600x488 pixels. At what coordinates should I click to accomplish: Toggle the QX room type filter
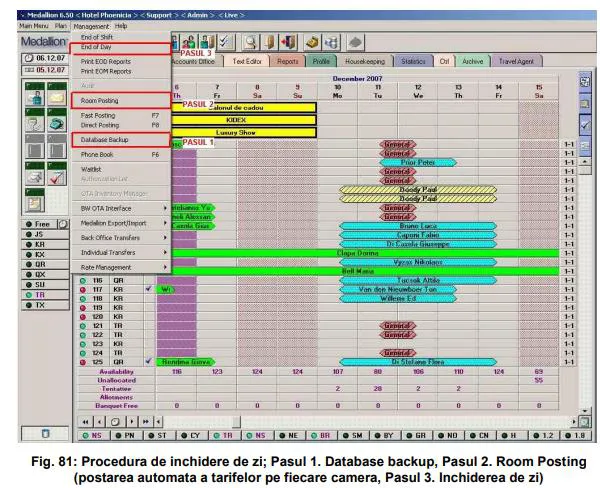(x=45, y=274)
